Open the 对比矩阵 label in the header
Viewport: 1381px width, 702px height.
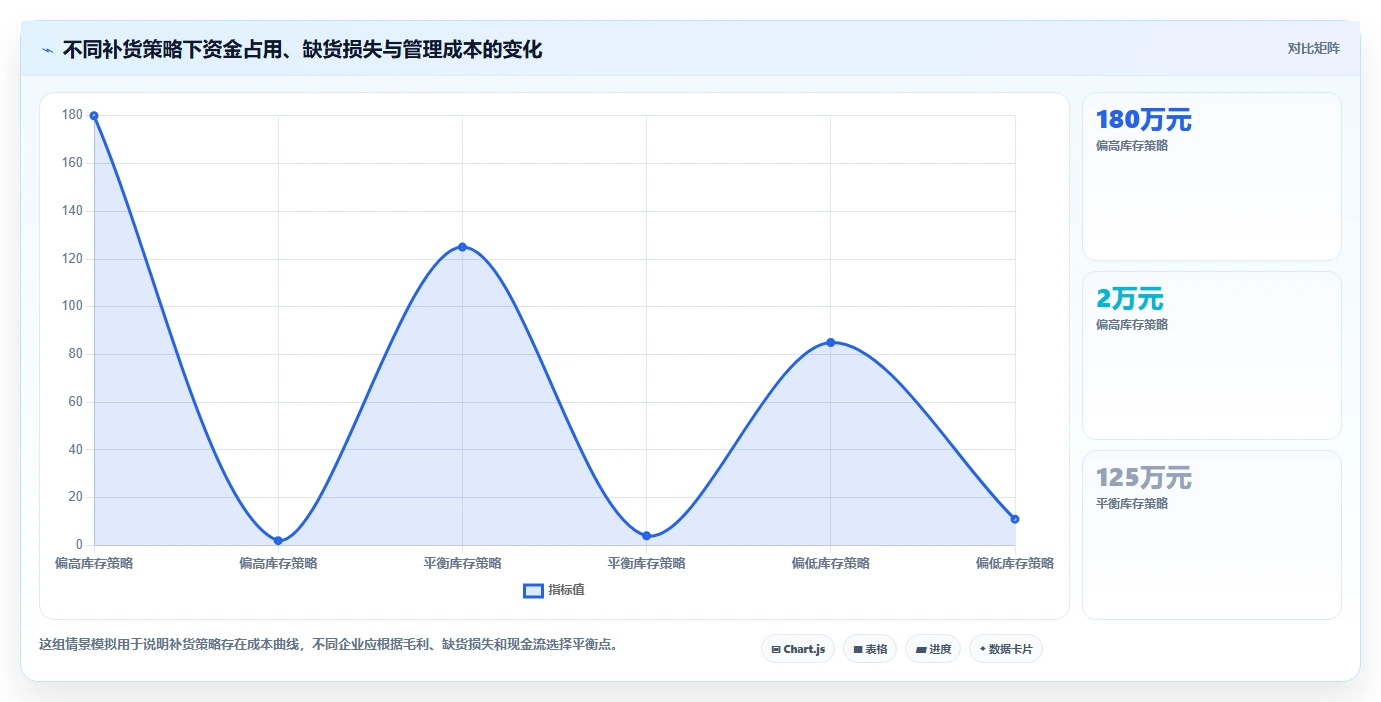point(1313,48)
